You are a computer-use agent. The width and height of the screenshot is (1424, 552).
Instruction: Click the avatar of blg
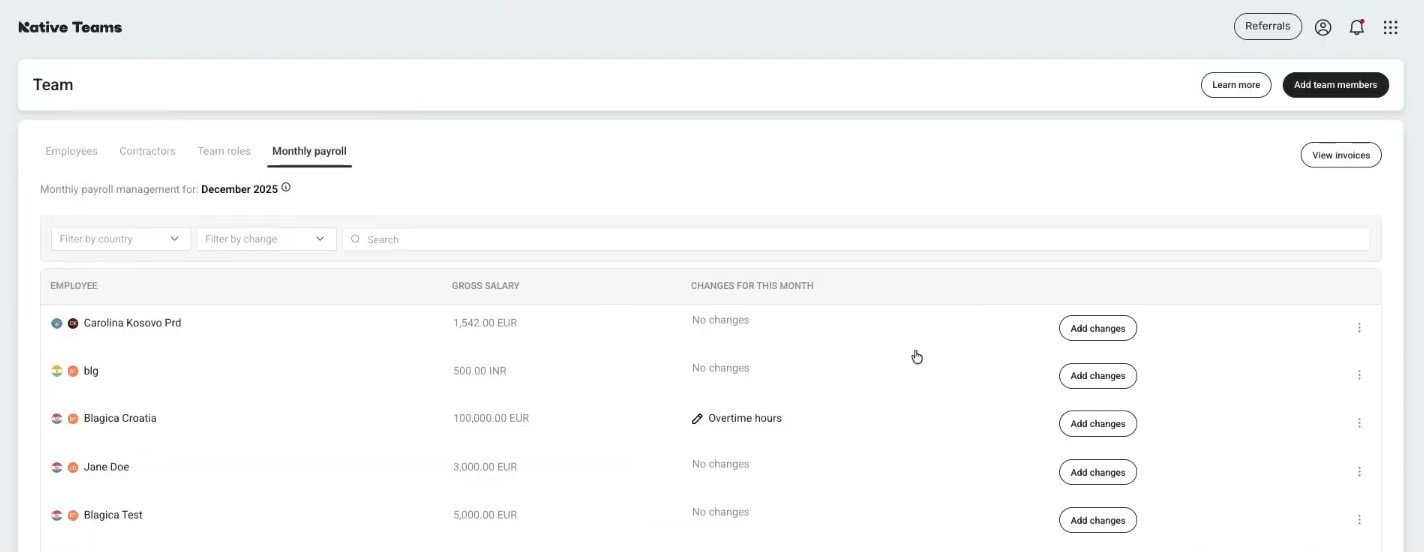pos(73,371)
